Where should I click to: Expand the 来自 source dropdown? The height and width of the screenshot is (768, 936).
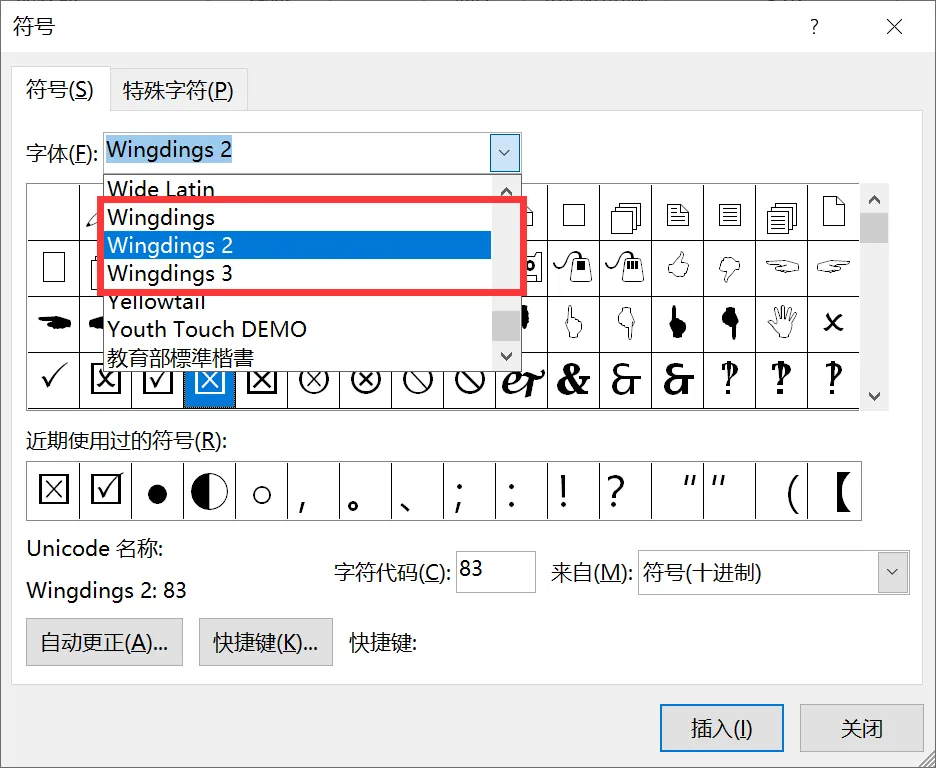coord(892,573)
